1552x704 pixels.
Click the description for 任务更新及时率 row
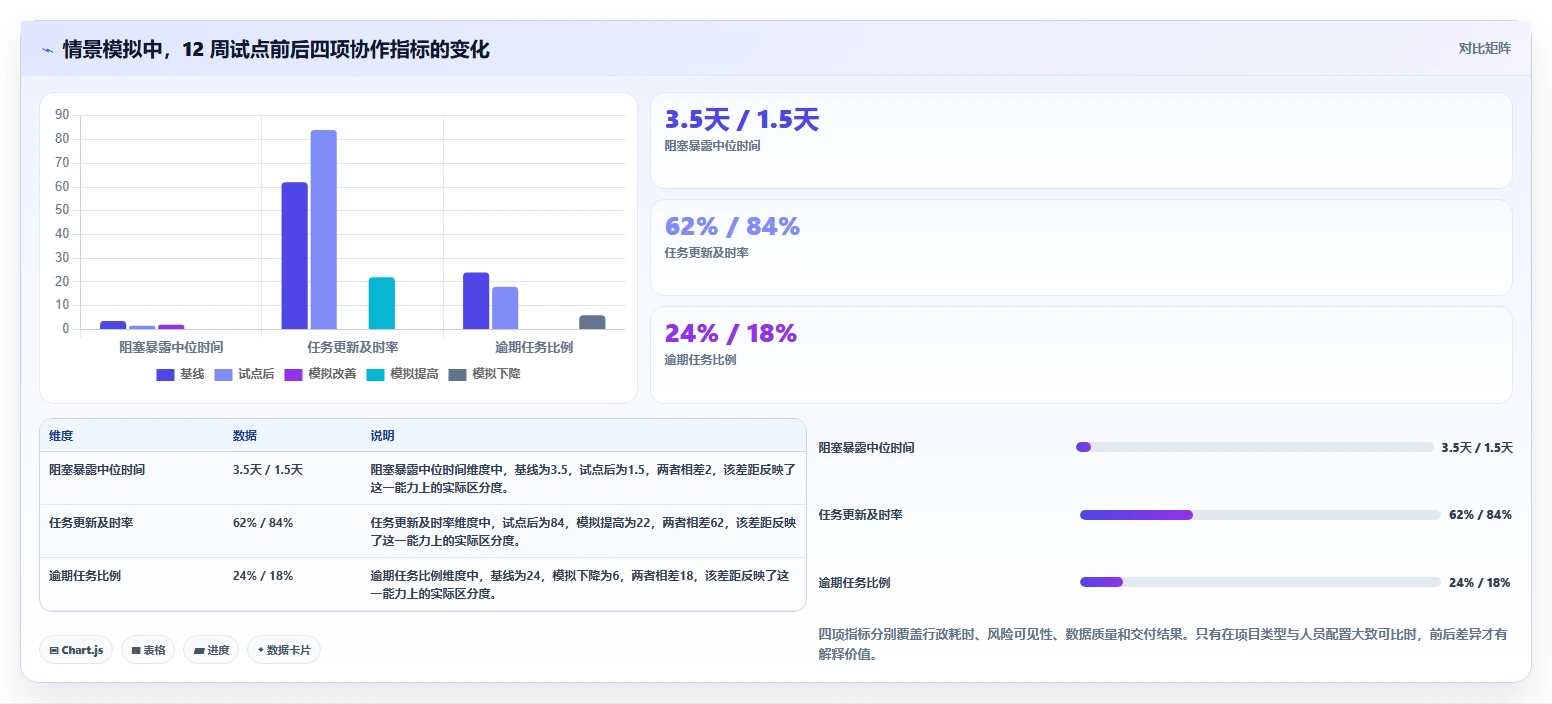point(583,531)
